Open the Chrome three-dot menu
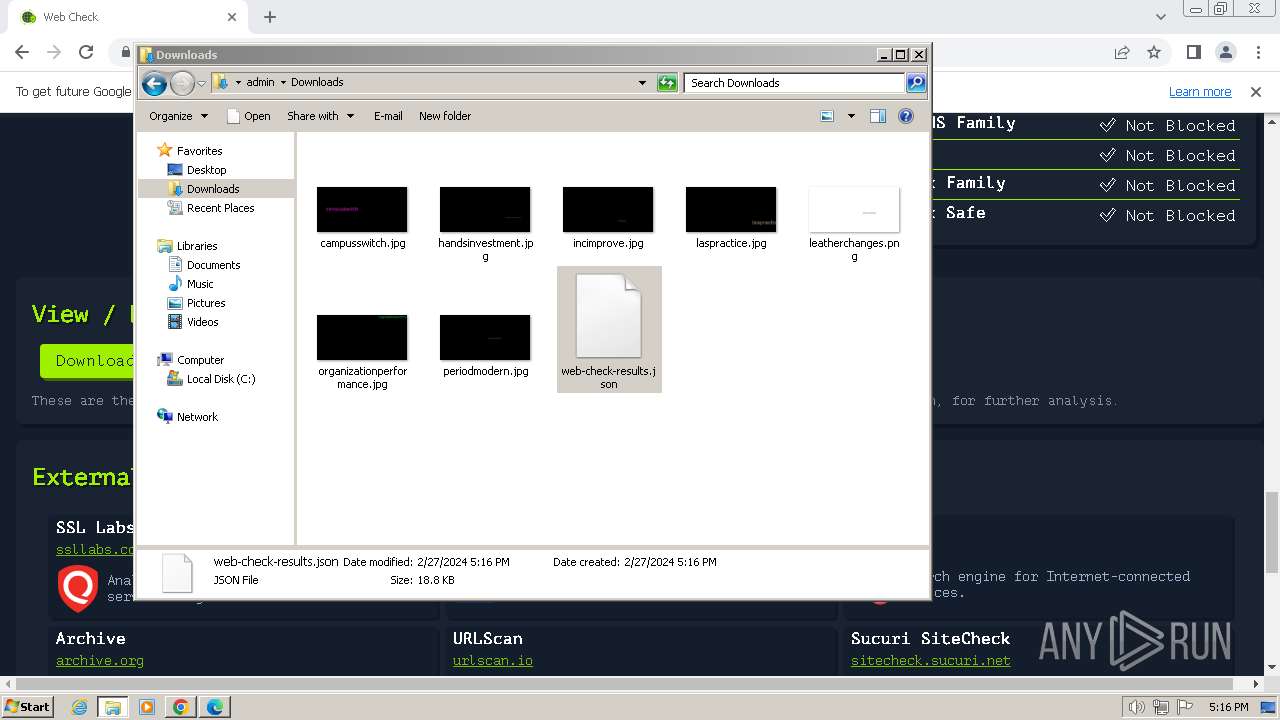 1258,52
